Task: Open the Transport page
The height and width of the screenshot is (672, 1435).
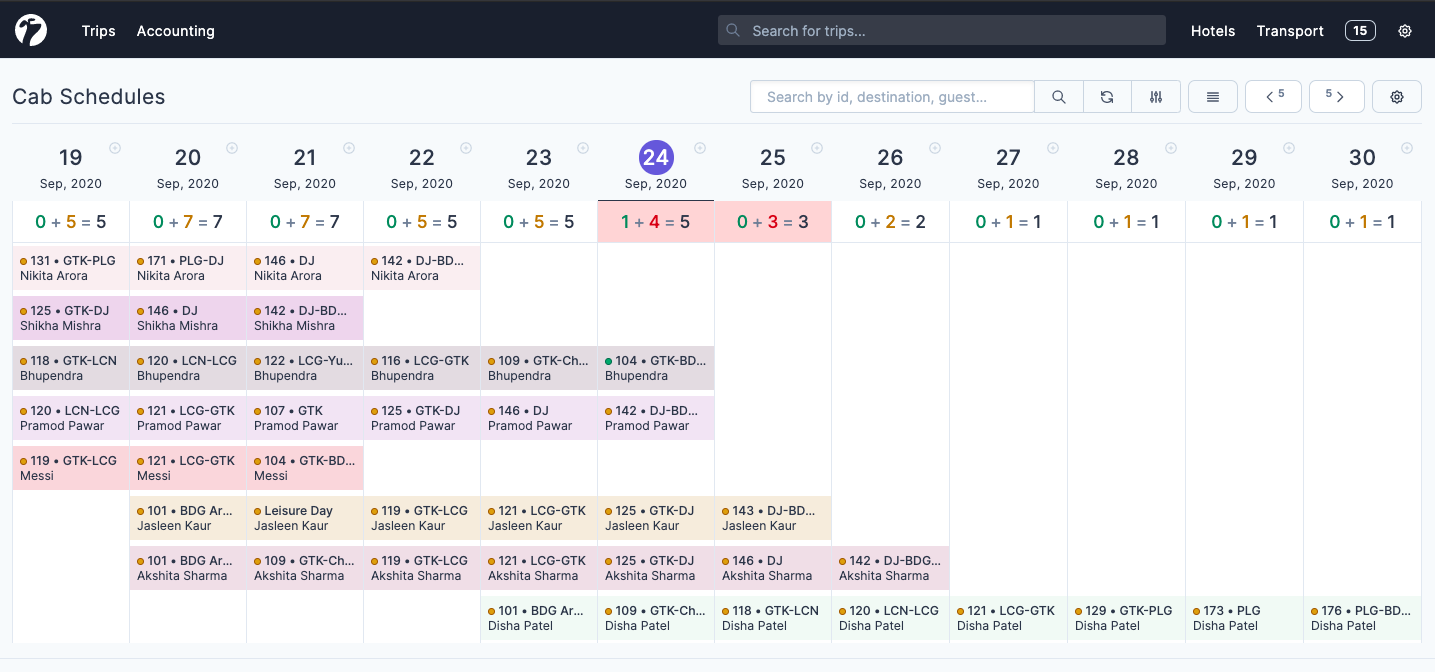Action: coord(1290,31)
